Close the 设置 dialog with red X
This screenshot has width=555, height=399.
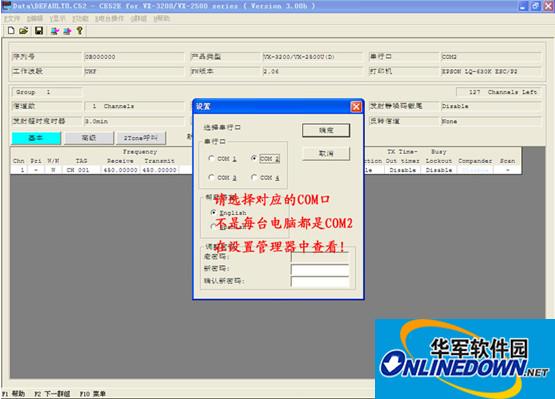coord(356,106)
